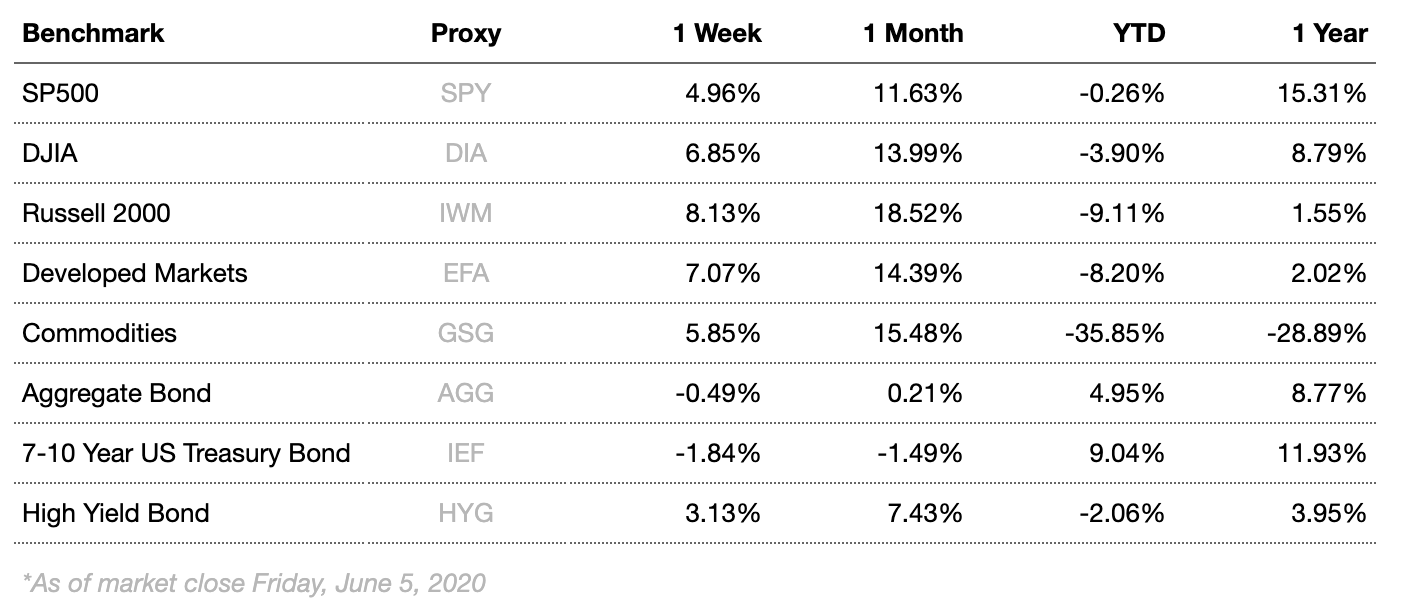1406x610 pixels.
Task: Select the SP500 benchmark row label
Action: (x=60, y=94)
